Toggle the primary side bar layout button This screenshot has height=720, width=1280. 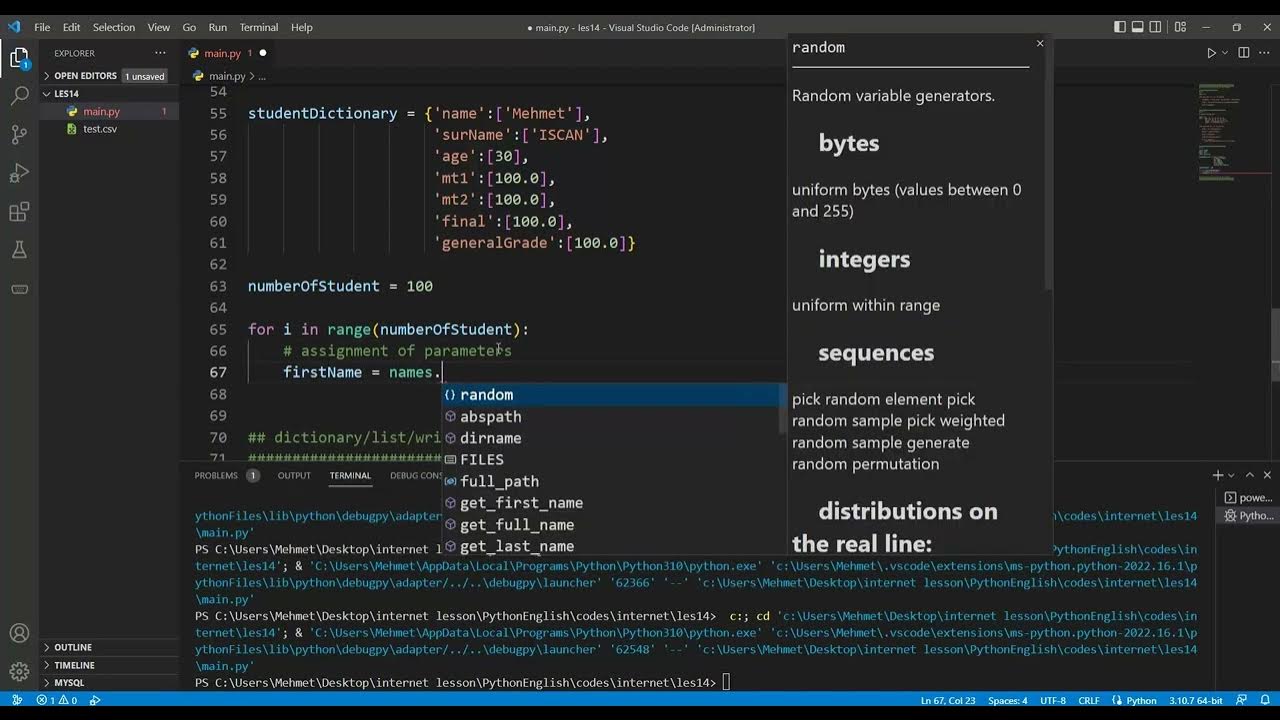pyautogui.click(x=1119, y=27)
